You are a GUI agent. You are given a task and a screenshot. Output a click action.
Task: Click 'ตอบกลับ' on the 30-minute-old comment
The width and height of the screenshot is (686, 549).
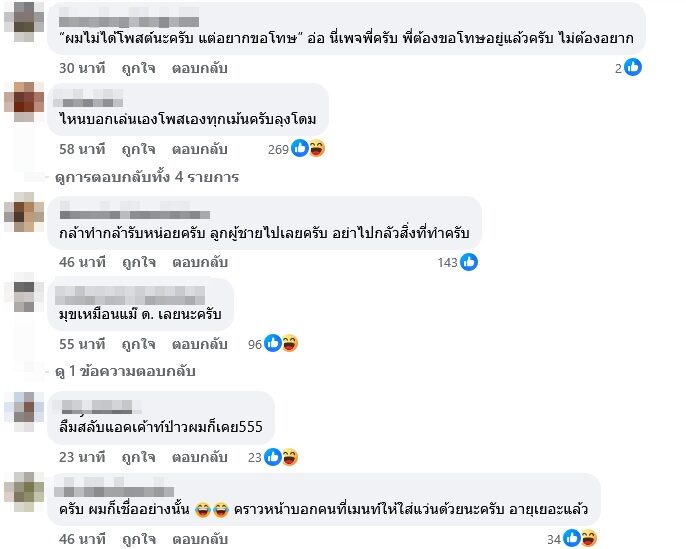[x=200, y=68]
